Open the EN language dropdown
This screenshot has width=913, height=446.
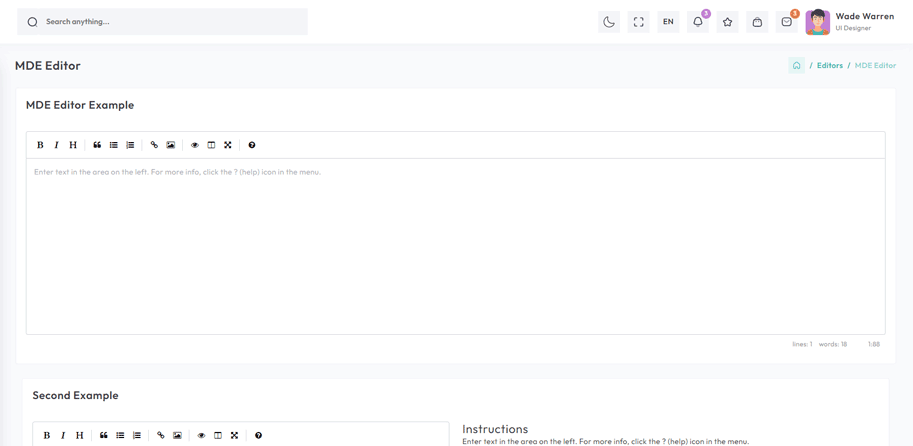click(668, 22)
